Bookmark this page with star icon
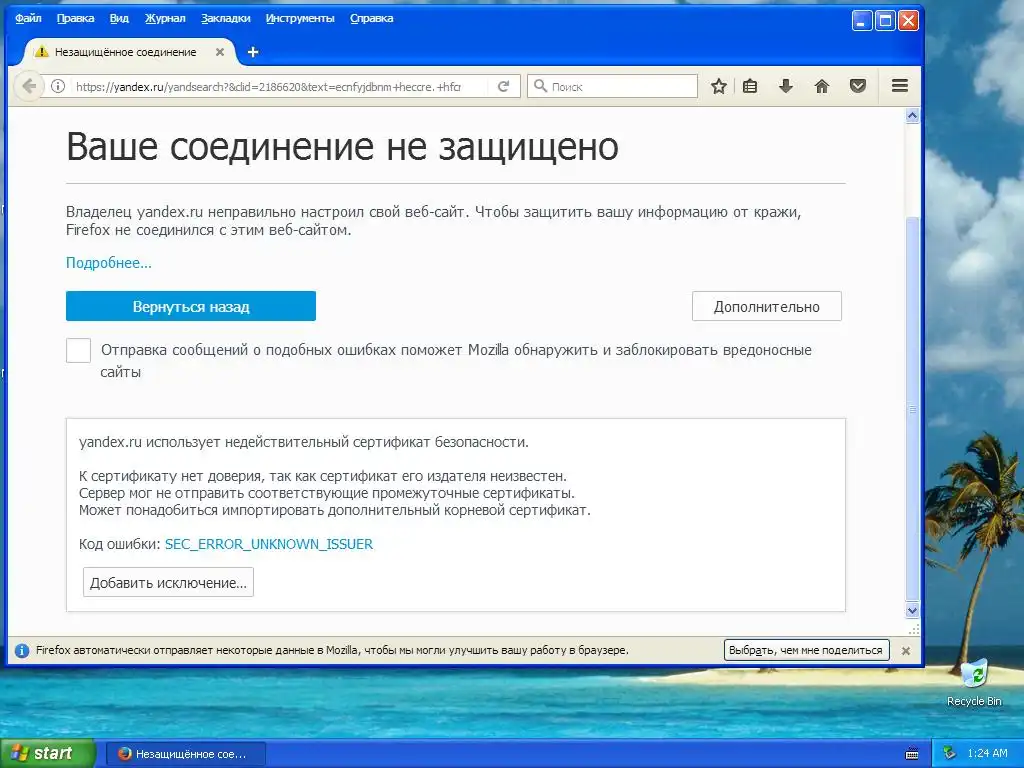Viewport: 1024px width, 768px height. tap(718, 86)
